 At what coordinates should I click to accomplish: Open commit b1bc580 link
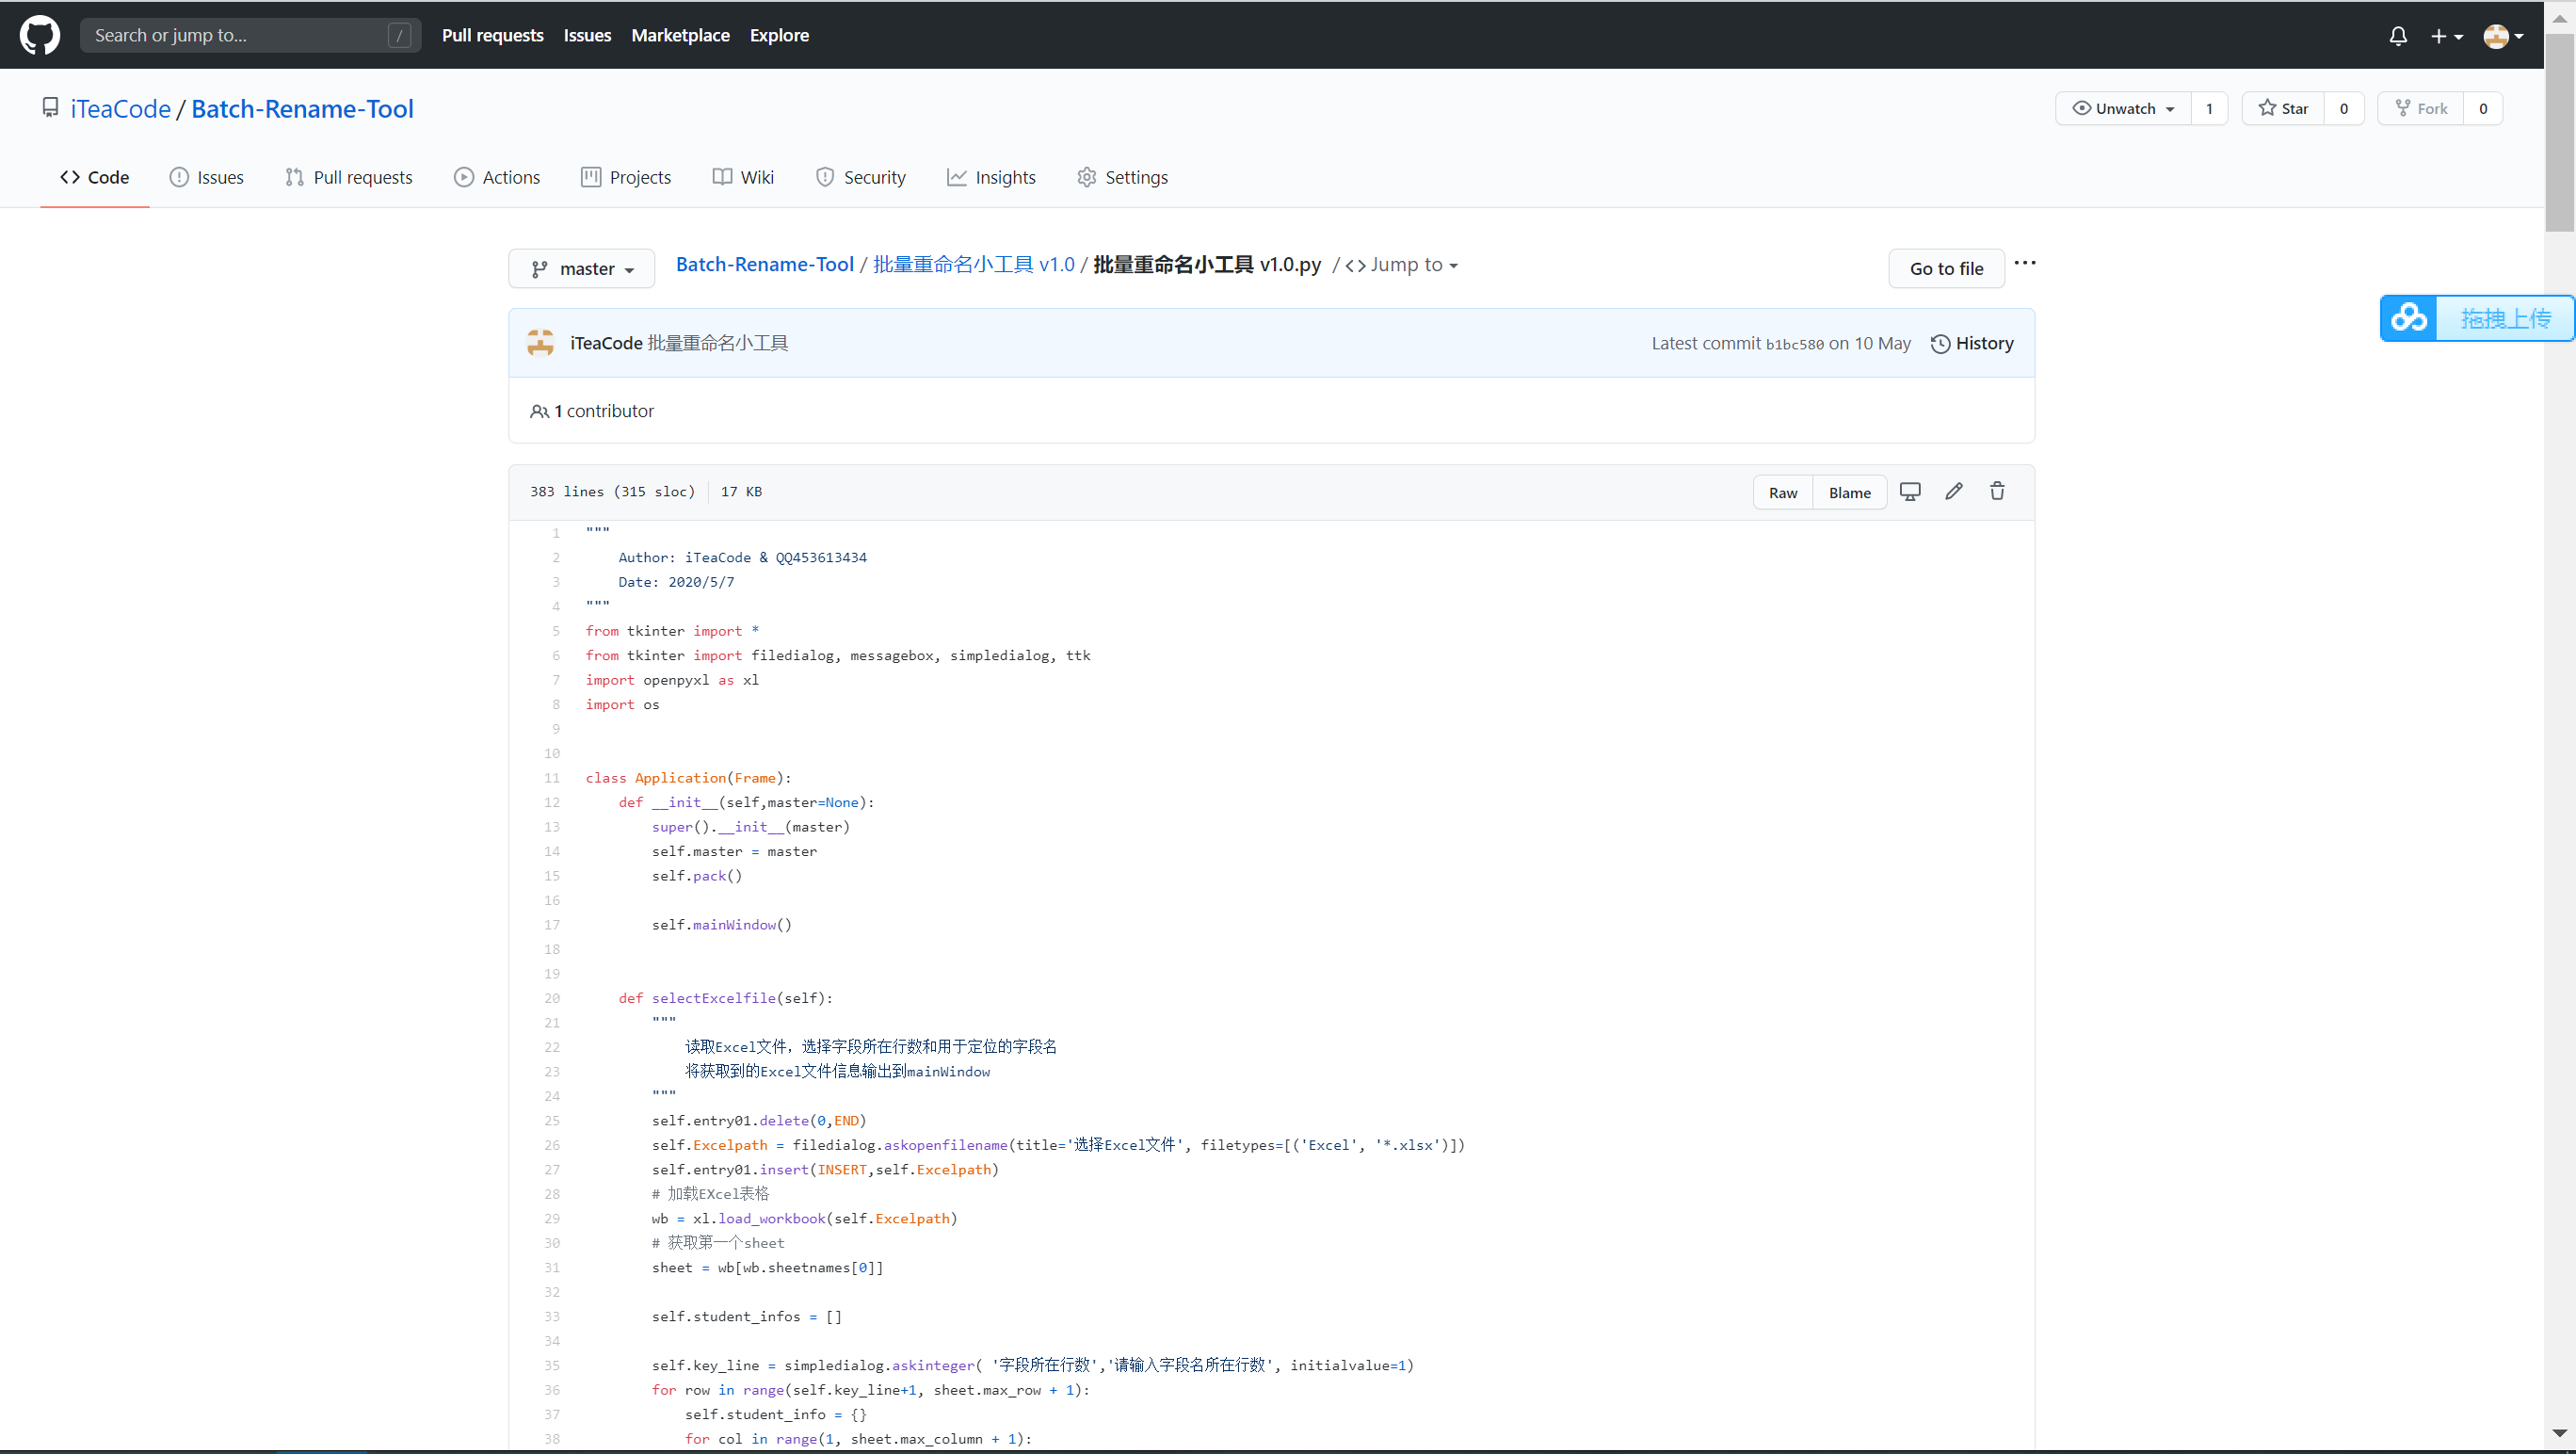tap(1794, 344)
